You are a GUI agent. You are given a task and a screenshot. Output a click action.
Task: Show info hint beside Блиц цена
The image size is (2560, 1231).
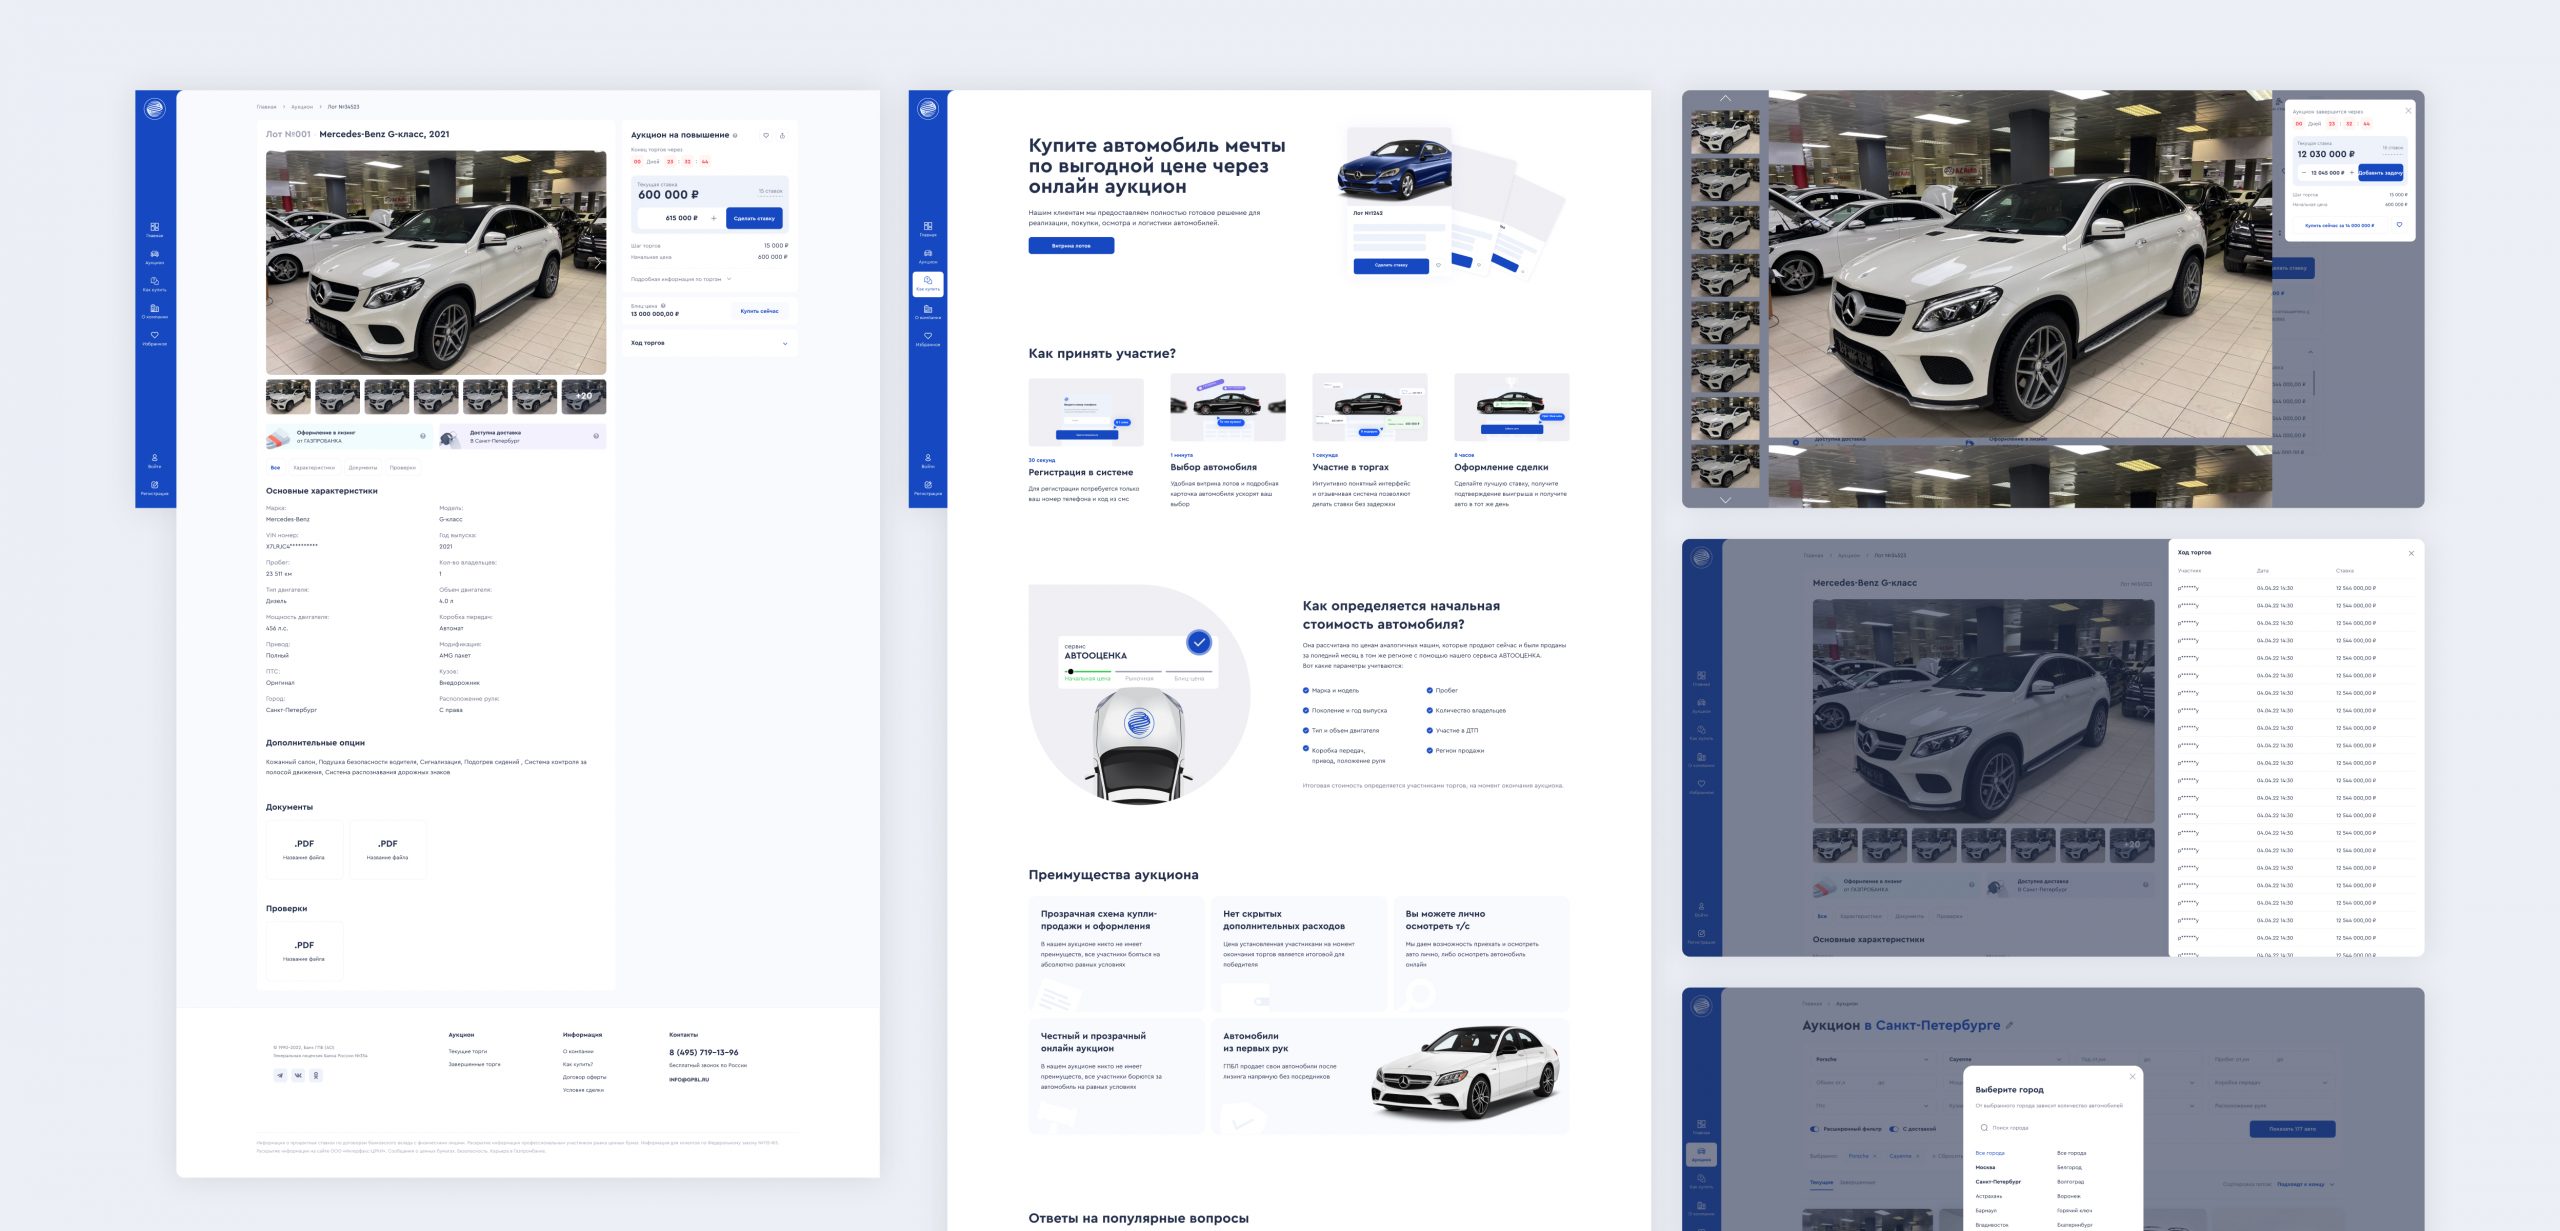coord(663,306)
